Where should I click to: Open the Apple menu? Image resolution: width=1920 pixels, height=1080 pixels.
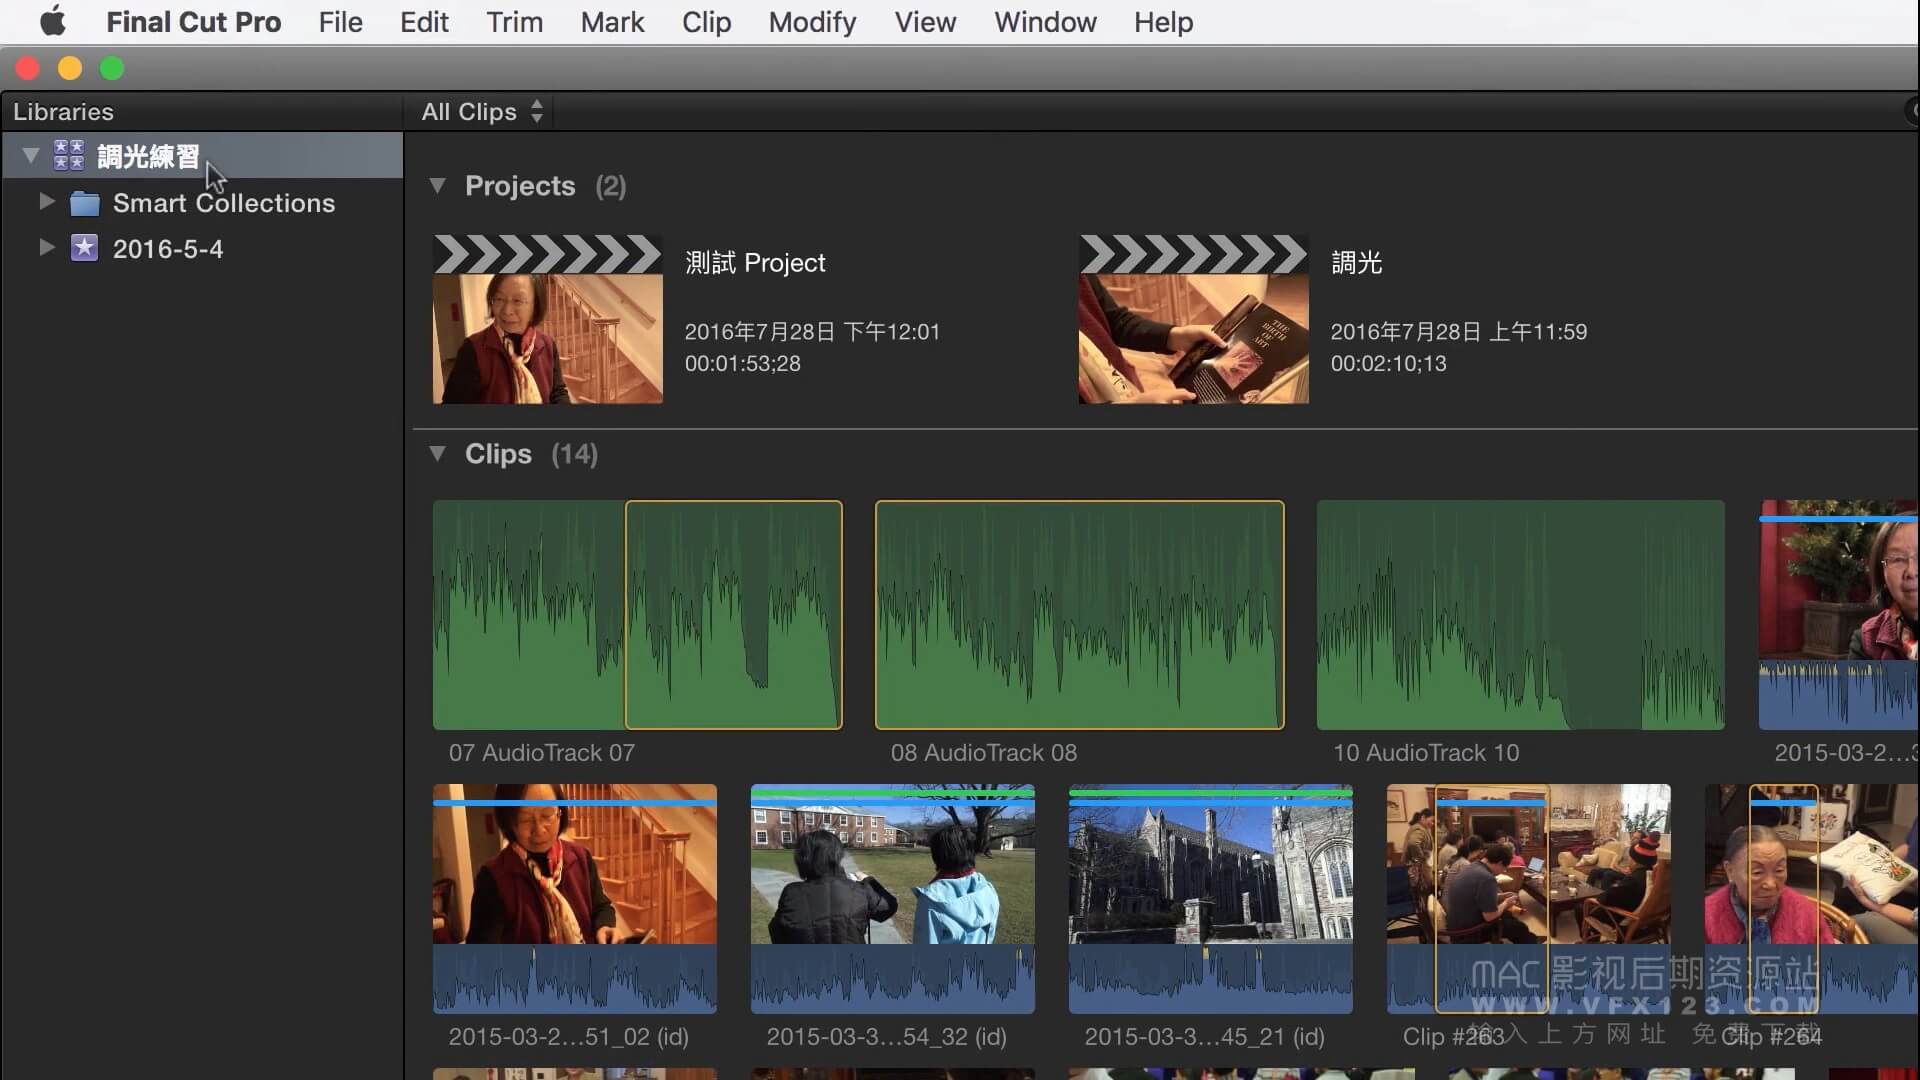[x=53, y=21]
